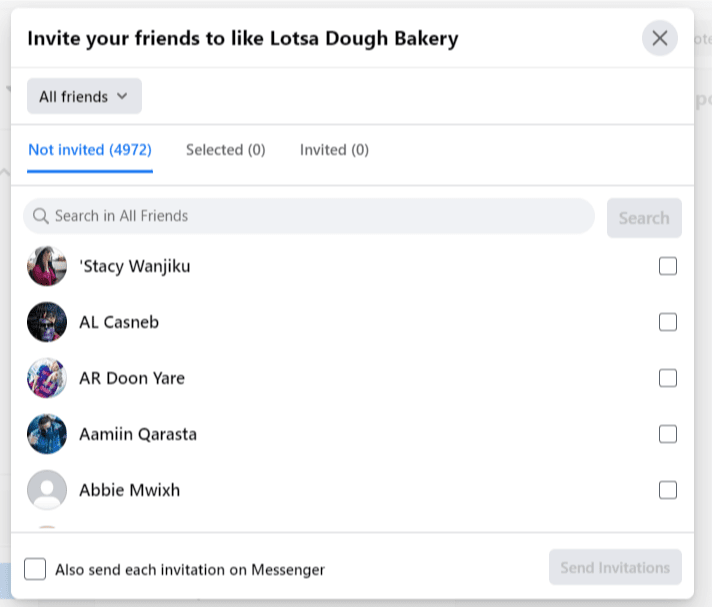Click the Search button
712x607 pixels.
click(644, 218)
